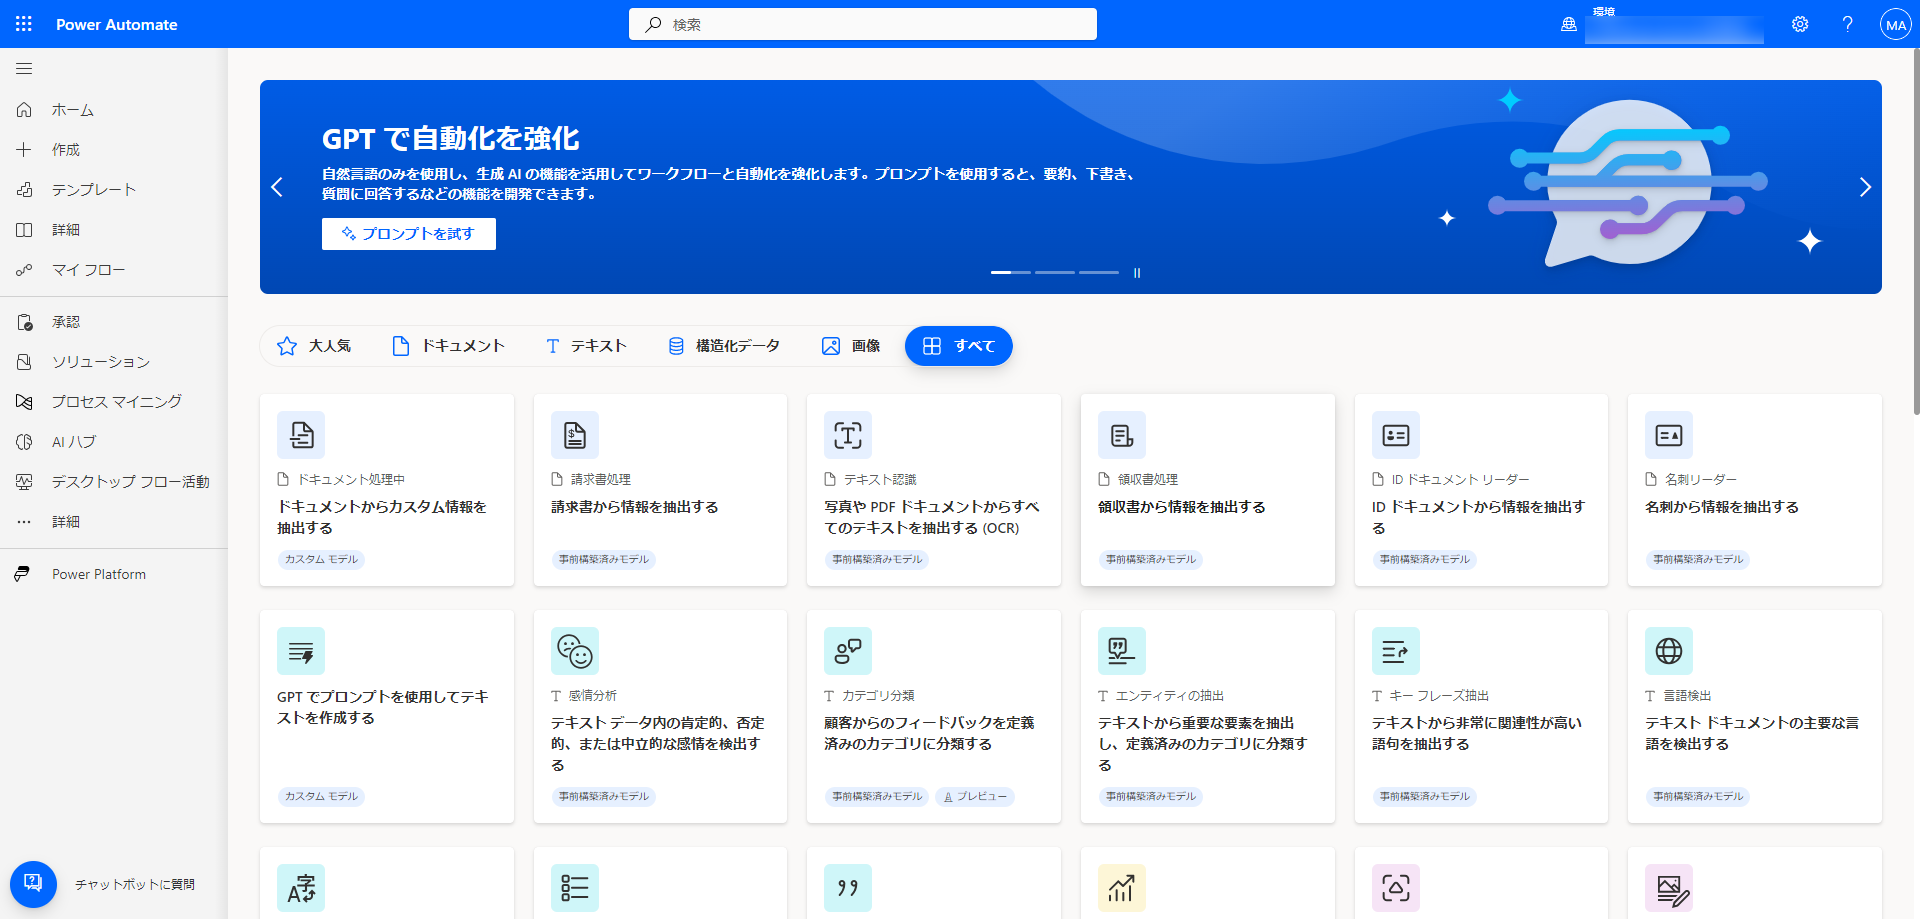The height and width of the screenshot is (919, 1920).
Task: Click the プレビュー badge on カテゴリ分類 card
Action: click(975, 797)
